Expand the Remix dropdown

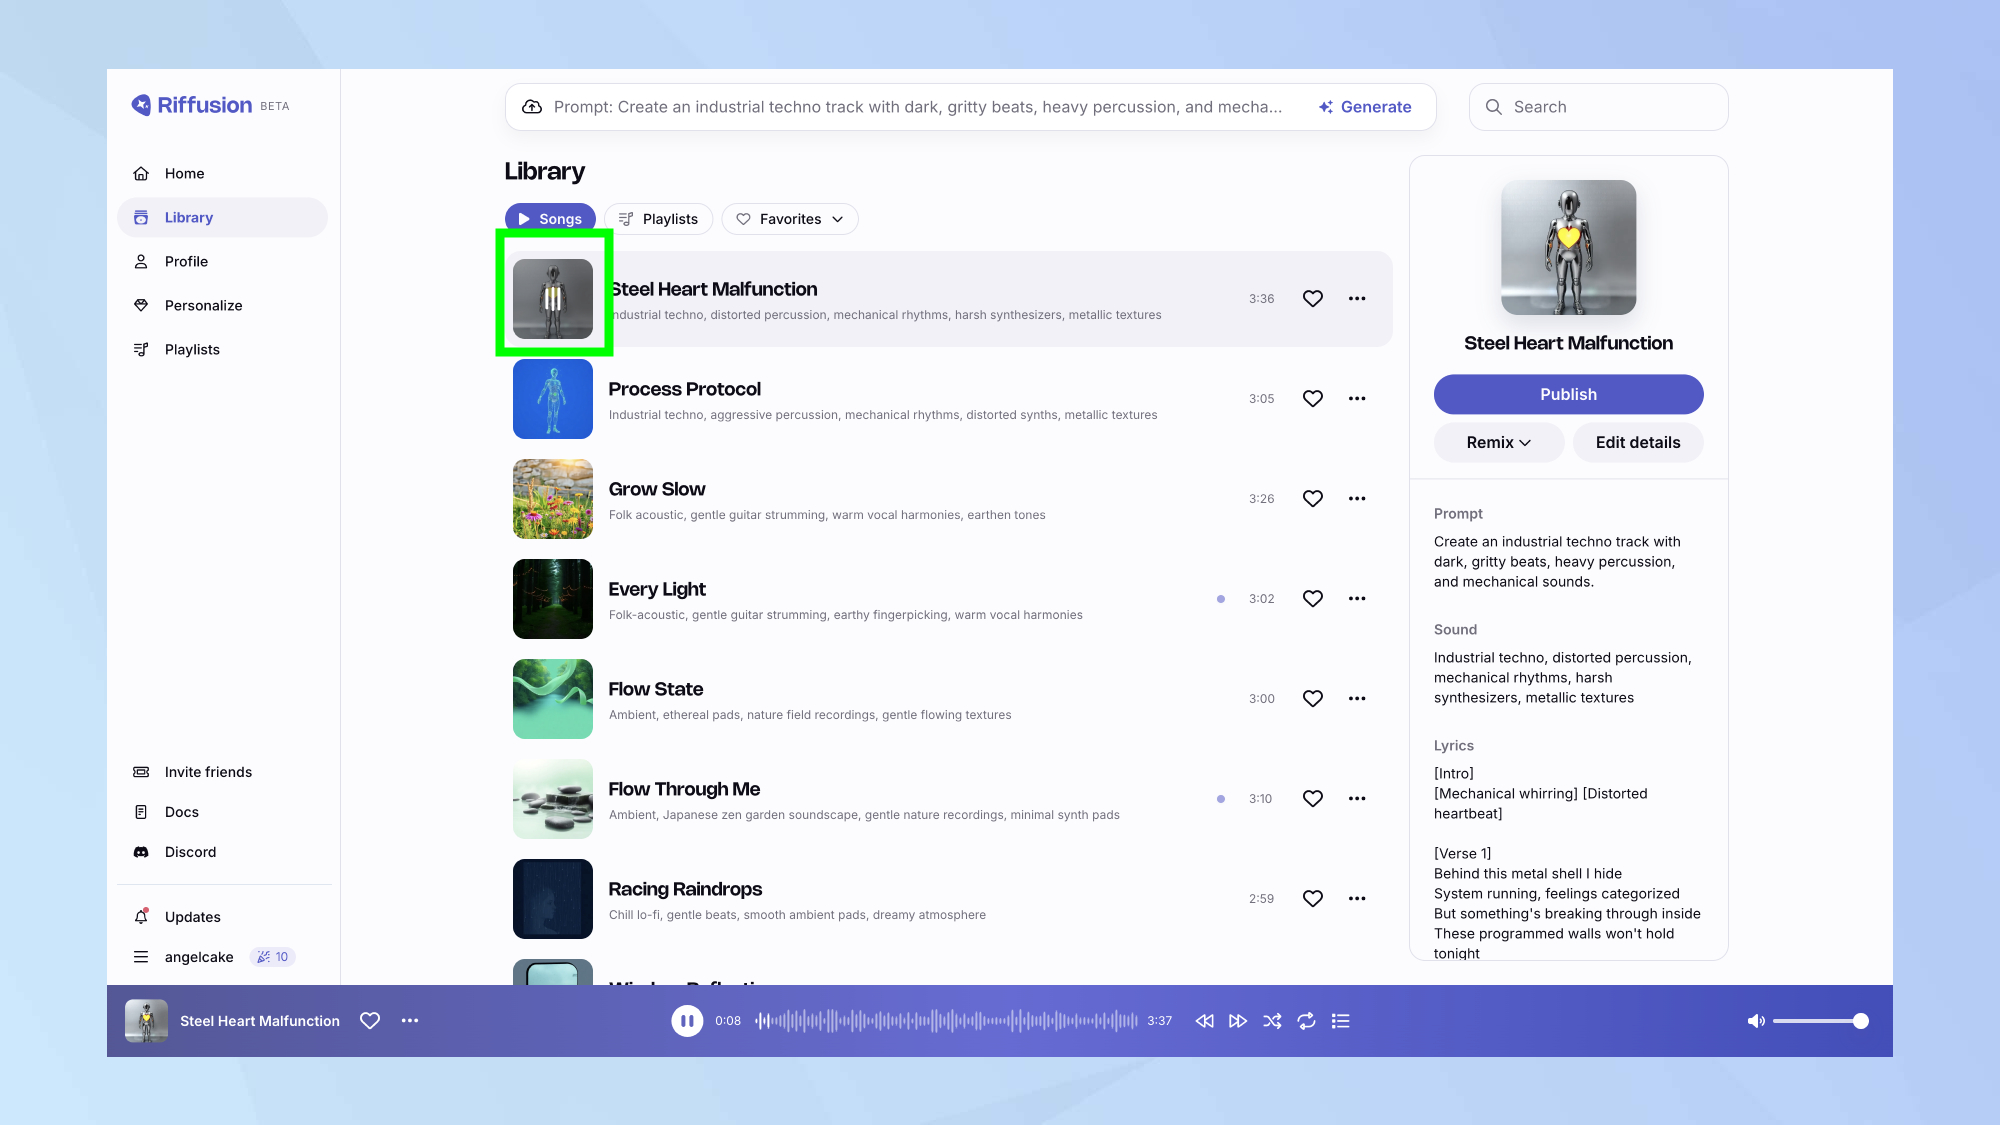coord(1499,443)
